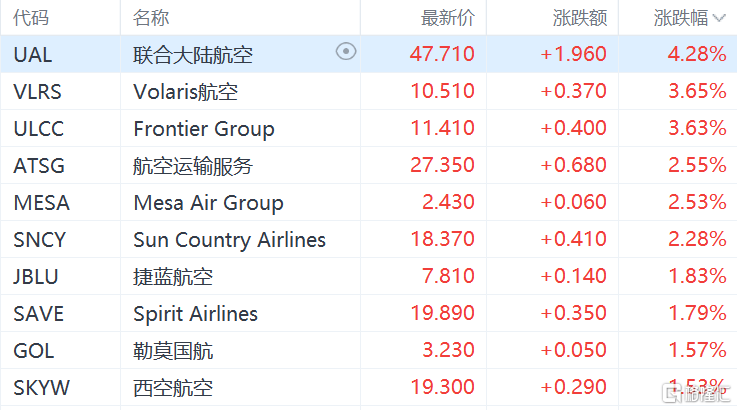Viewport: 737px width, 410px height.
Task: Open Sun Country Airlines stock
Action: (x=230, y=239)
